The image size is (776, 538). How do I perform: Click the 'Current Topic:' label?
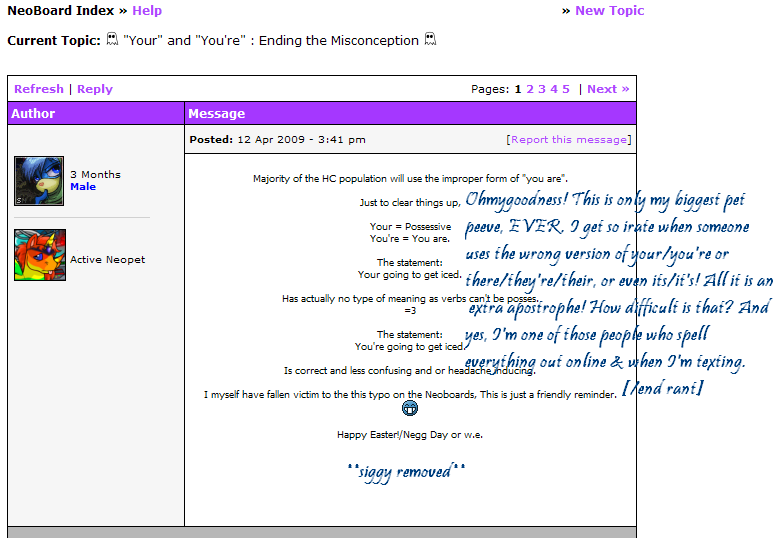coord(54,40)
